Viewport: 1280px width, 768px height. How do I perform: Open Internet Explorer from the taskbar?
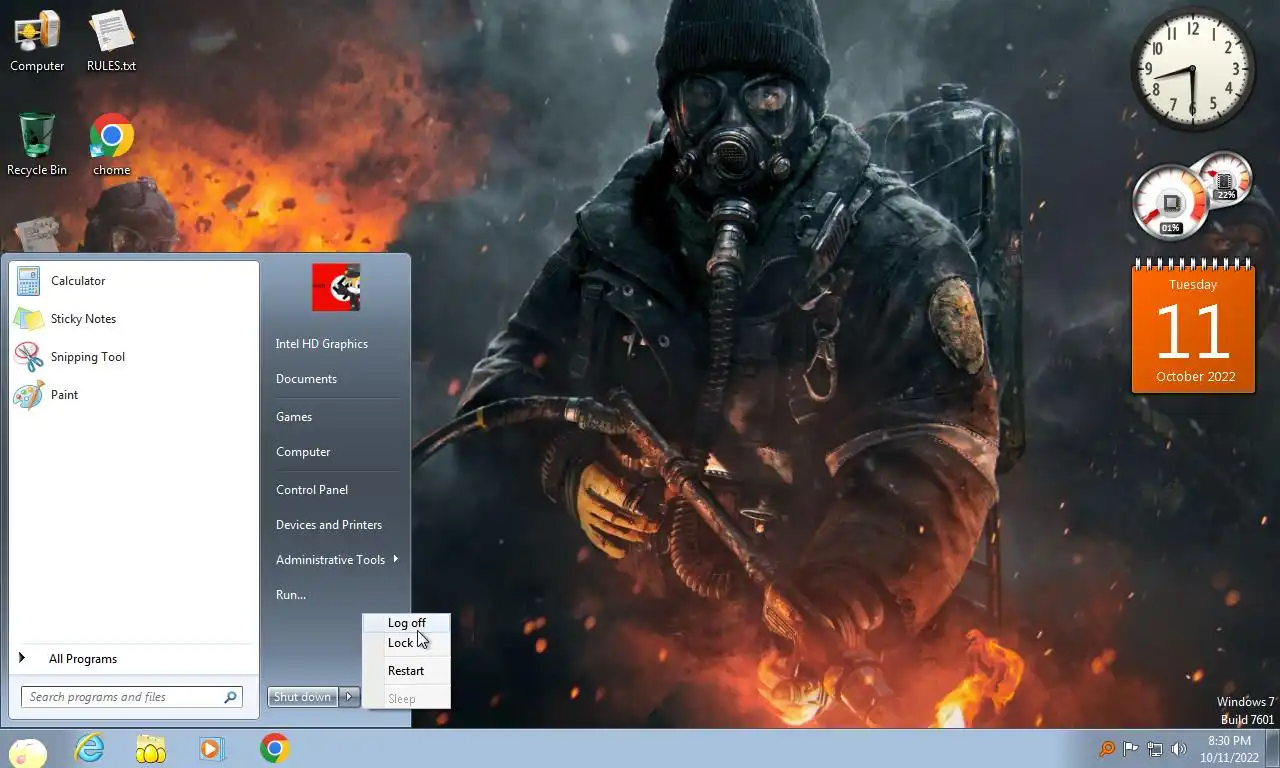pos(89,748)
